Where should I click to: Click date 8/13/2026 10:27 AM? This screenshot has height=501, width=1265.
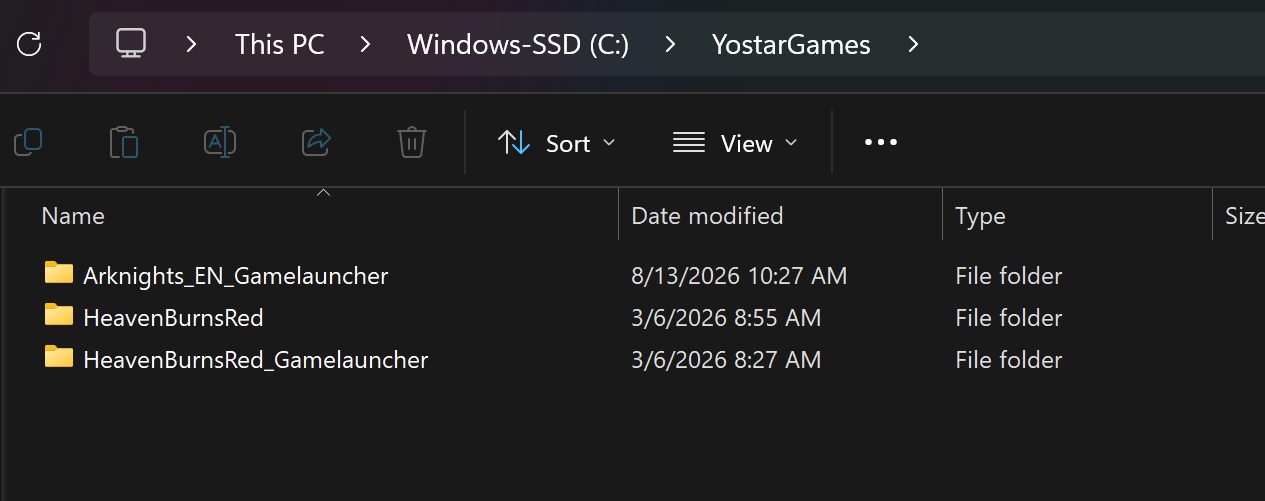click(739, 275)
